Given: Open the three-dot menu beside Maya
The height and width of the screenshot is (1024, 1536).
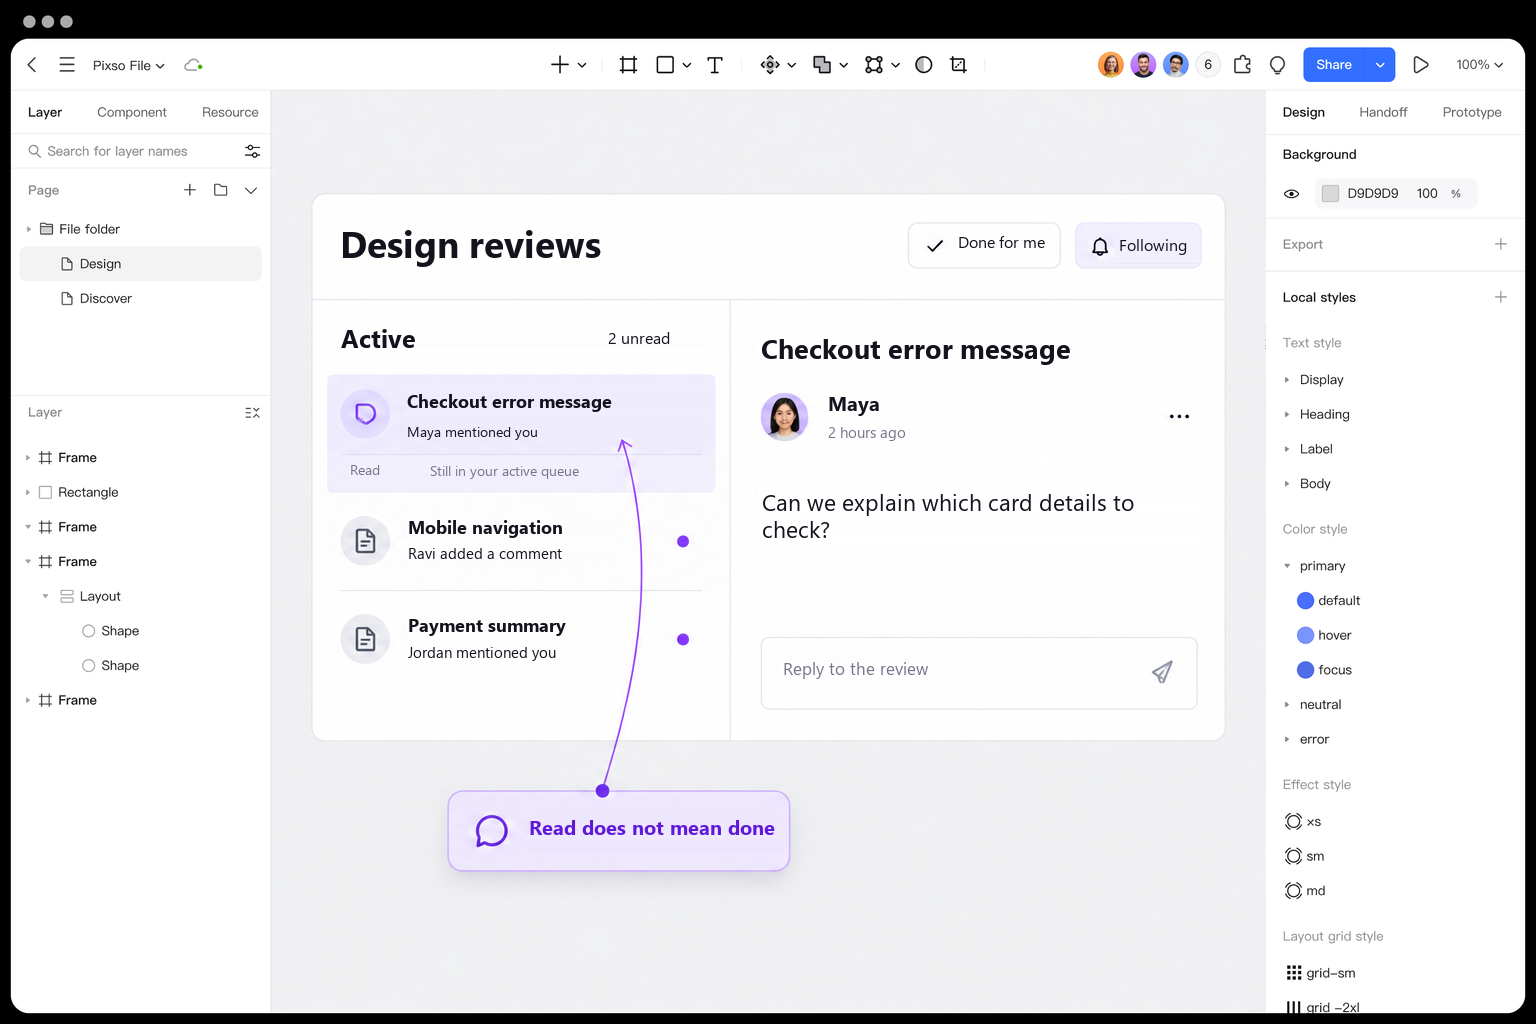Looking at the screenshot, I should coord(1180,416).
